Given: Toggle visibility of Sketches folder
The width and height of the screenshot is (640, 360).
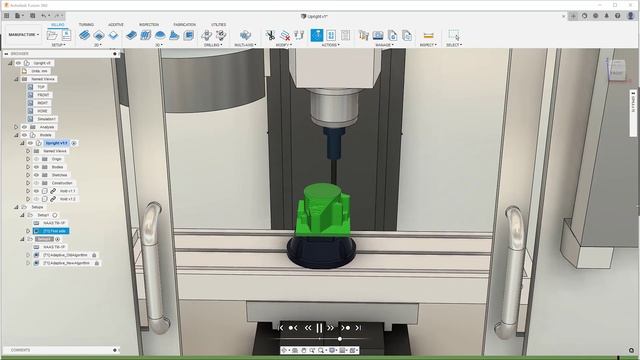Looking at the screenshot, I should click(x=36, y=175).
